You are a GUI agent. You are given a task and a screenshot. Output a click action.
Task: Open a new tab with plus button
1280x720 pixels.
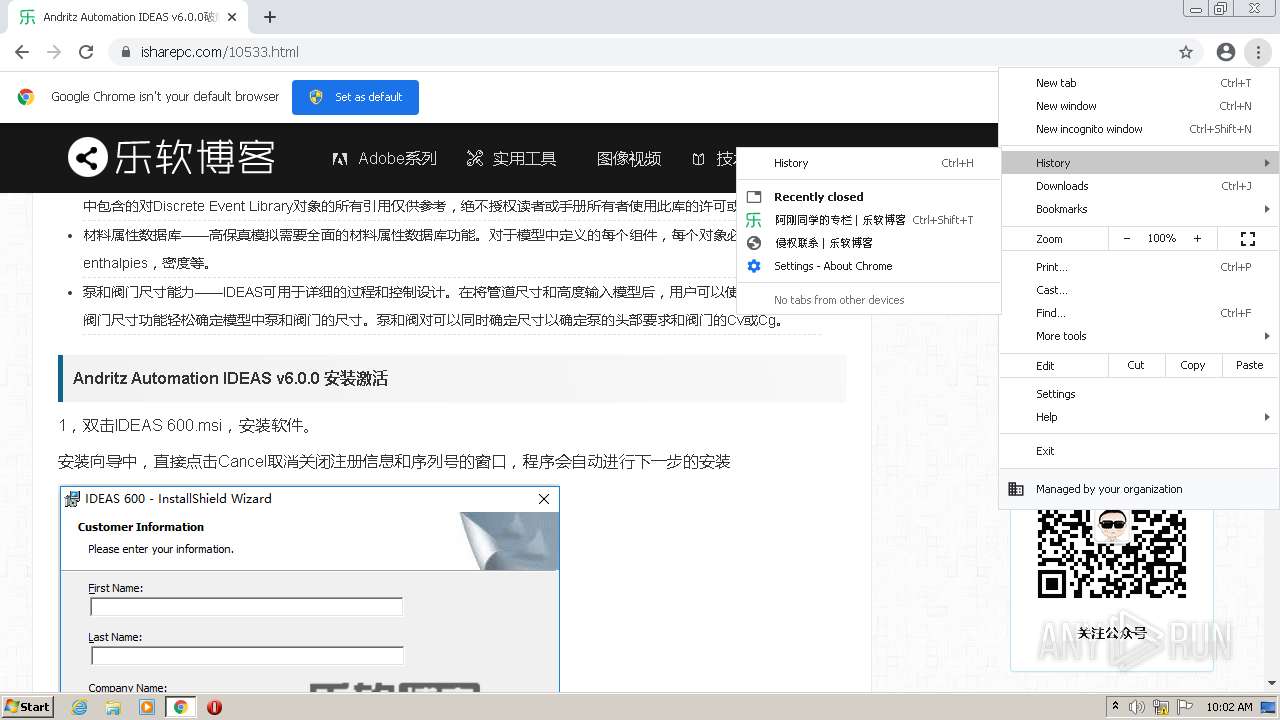pyautogui.click(x=270, y=17)
